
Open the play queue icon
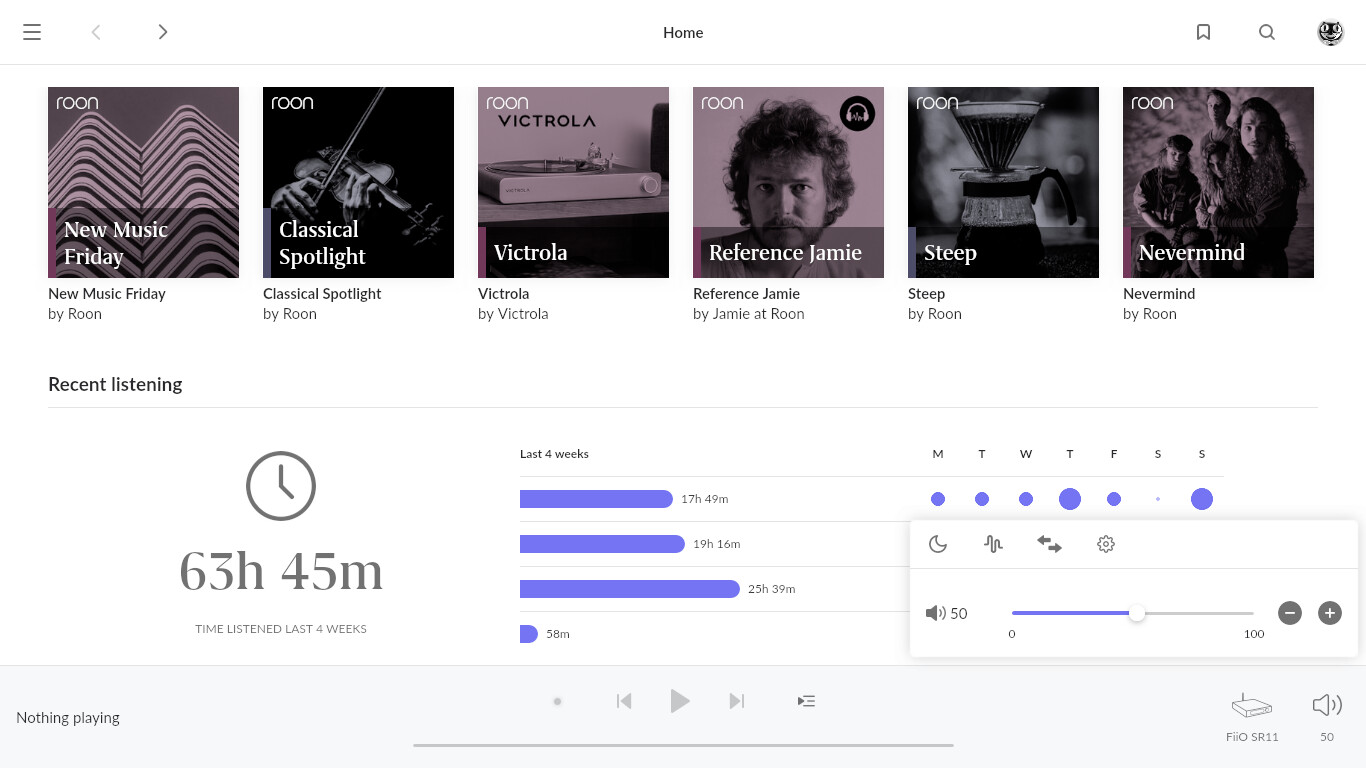pyautogui.click(x=806, y=701)
